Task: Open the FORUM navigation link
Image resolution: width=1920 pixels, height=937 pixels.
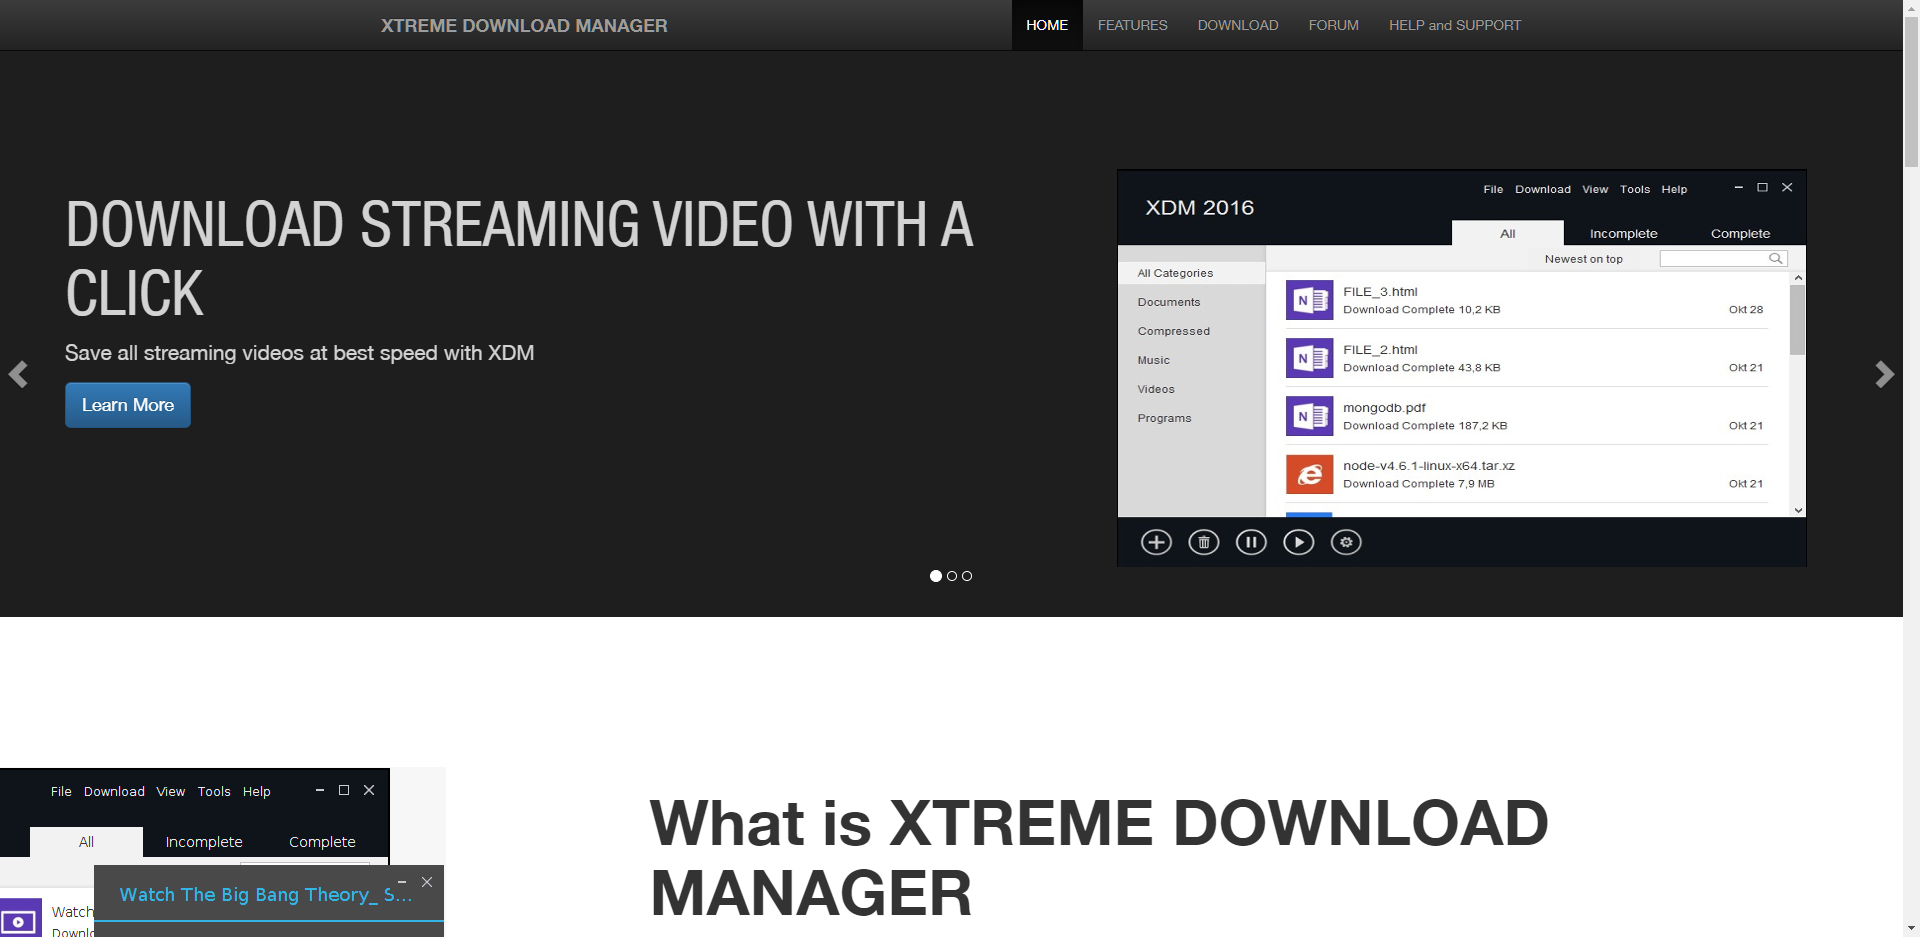Action: [x=1333, y=25]
